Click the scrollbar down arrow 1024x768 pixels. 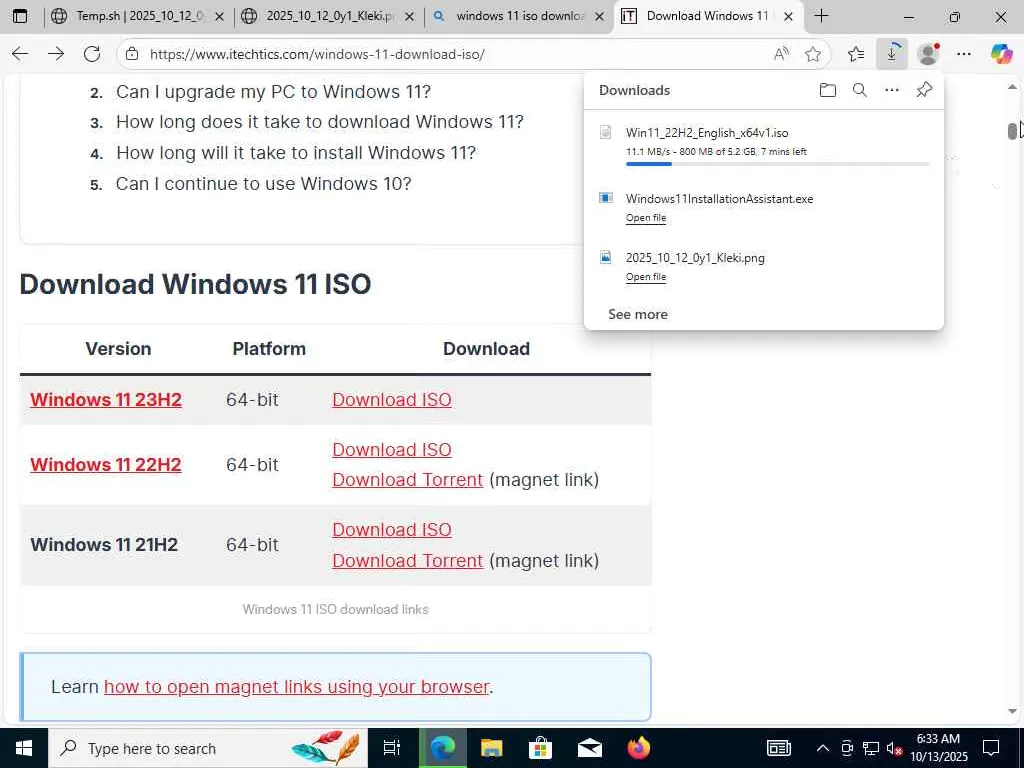[x=1012, y=711]
